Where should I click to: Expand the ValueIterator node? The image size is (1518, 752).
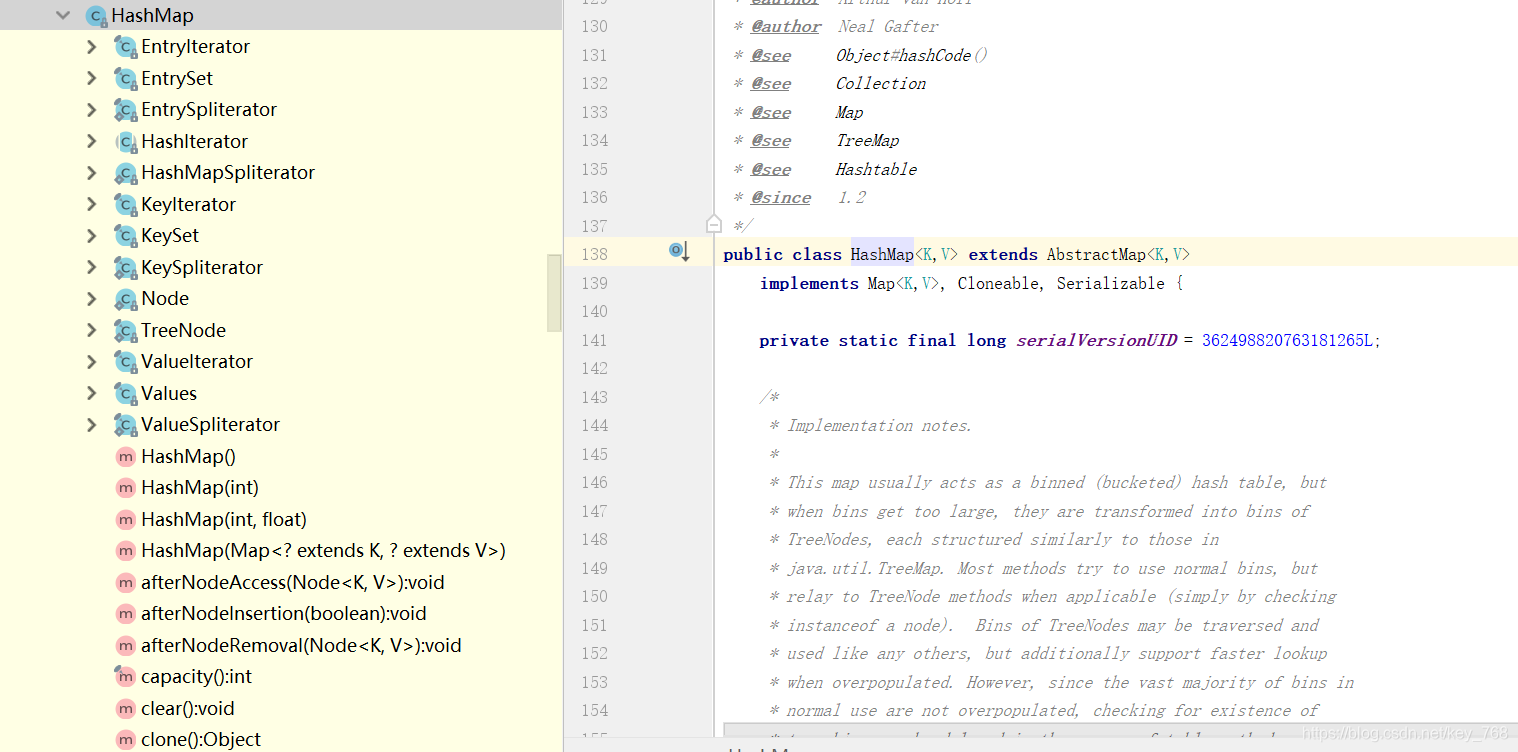[x=92, y=361]
